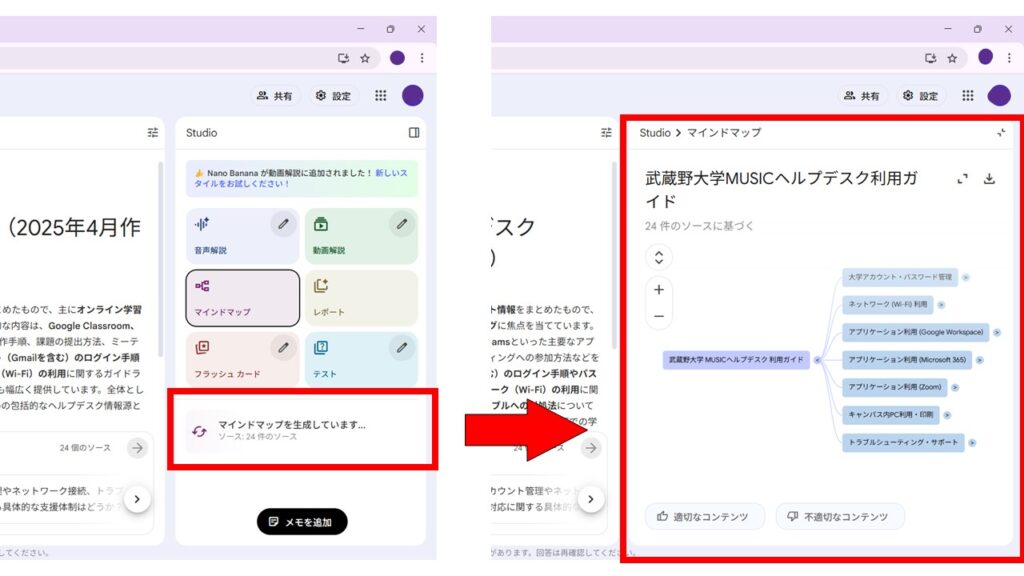Select the レポート report tile
This screenshot has width=1024, height=576.
tap(361, 298)
